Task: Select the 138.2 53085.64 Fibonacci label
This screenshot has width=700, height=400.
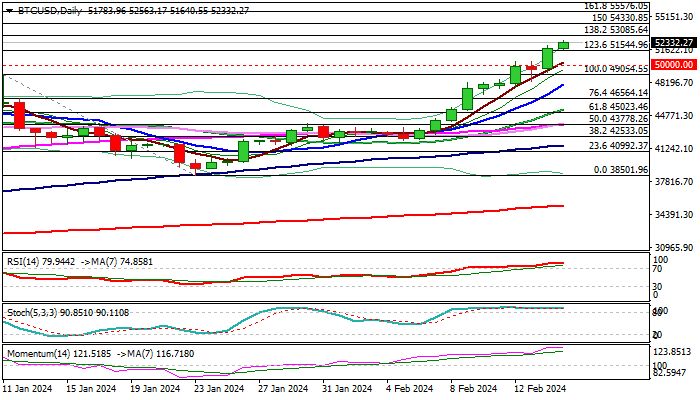Action: [616, 30]
